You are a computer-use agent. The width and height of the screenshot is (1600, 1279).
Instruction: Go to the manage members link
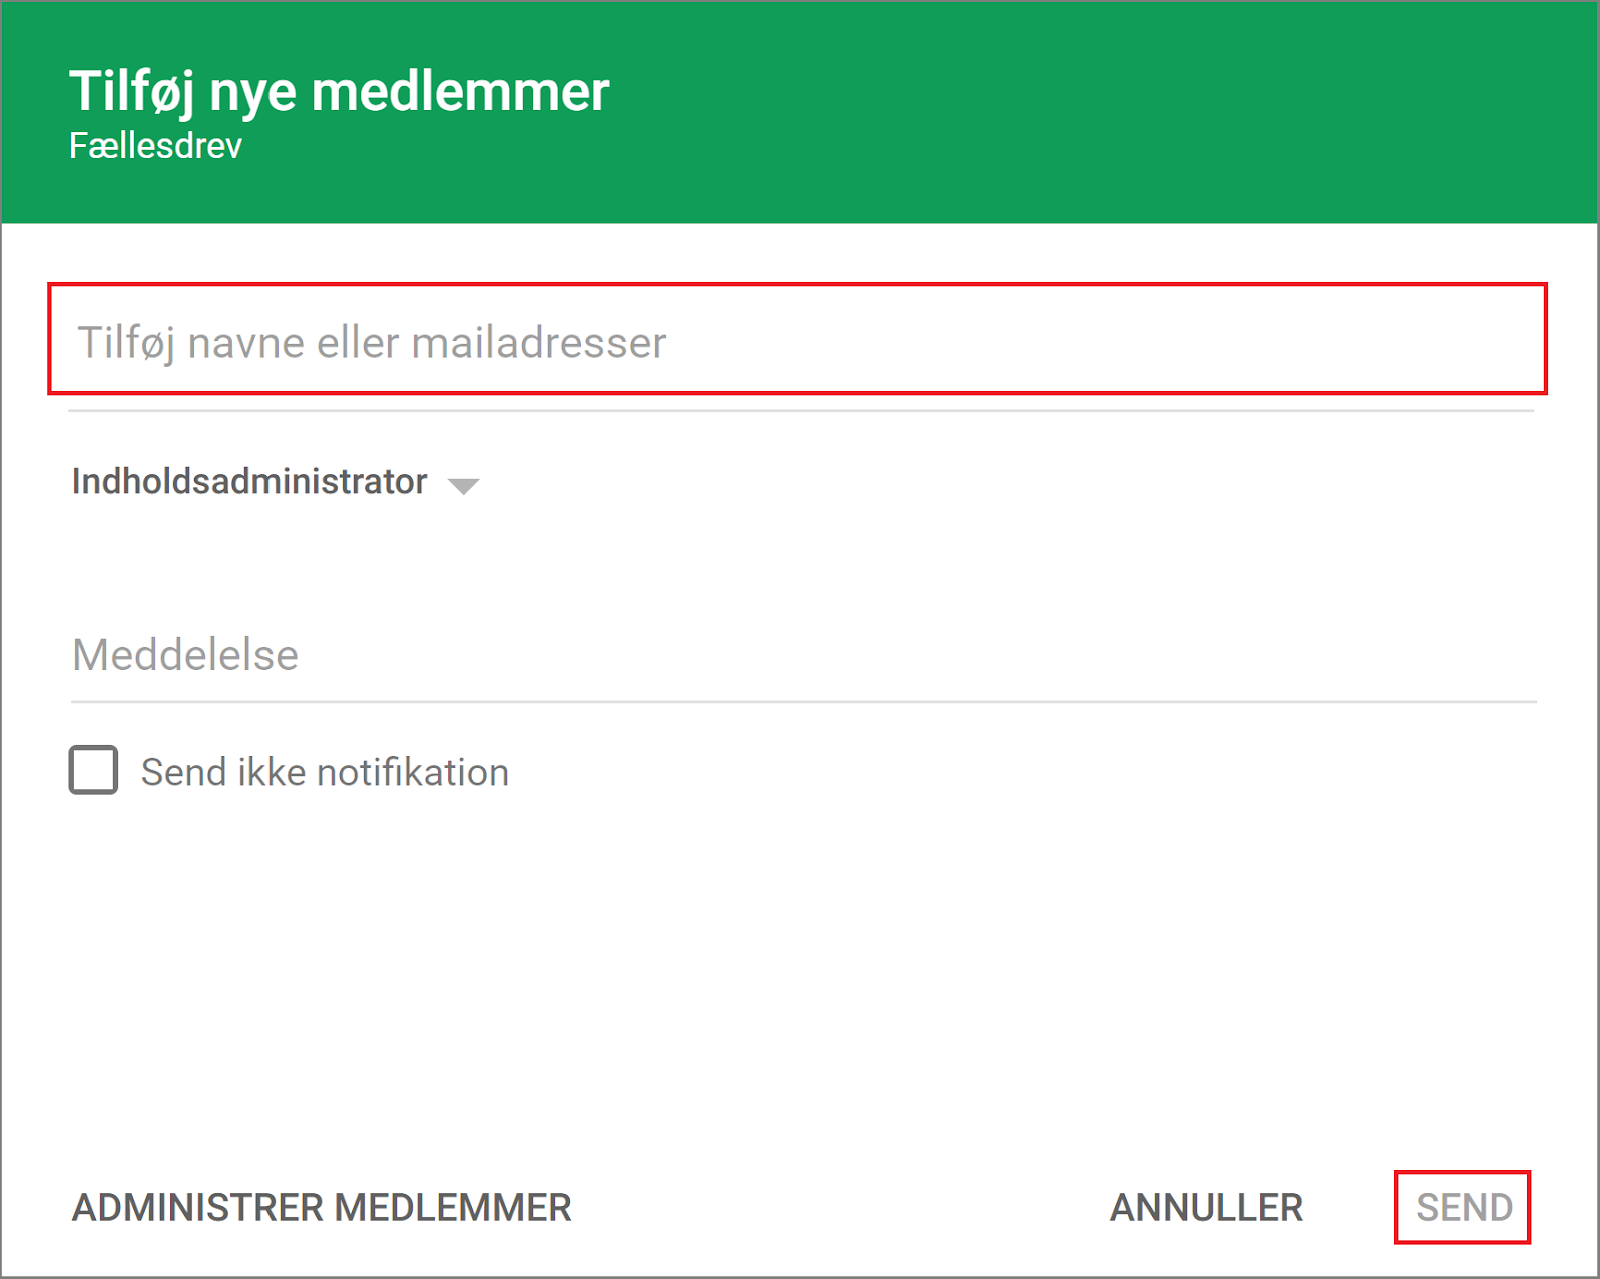click(x=321, y=1207)
